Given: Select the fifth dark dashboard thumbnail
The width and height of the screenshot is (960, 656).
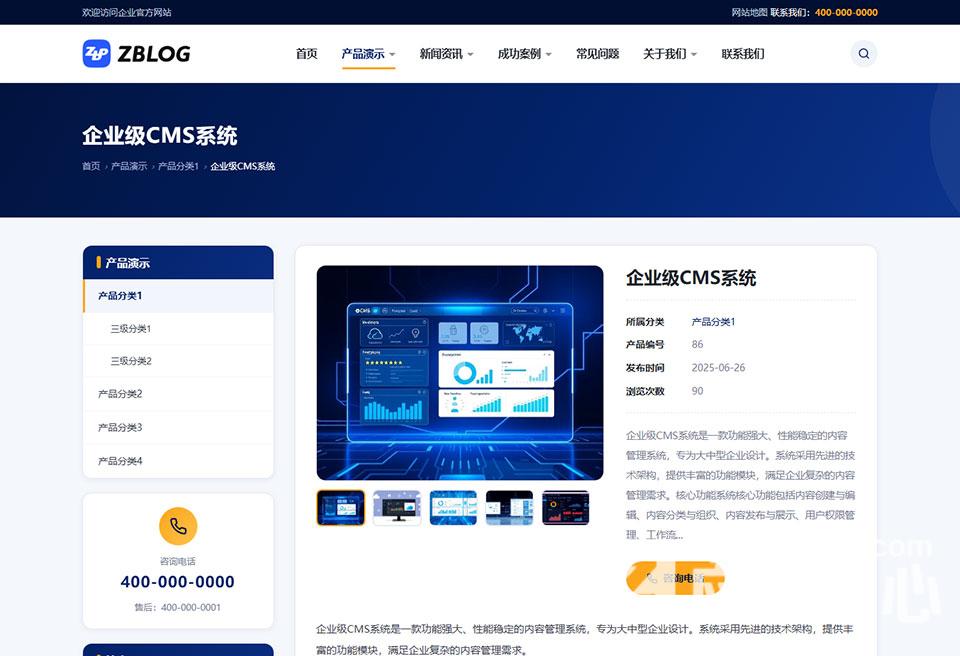Looking at the screenshot, I should [x=566, y=508].
